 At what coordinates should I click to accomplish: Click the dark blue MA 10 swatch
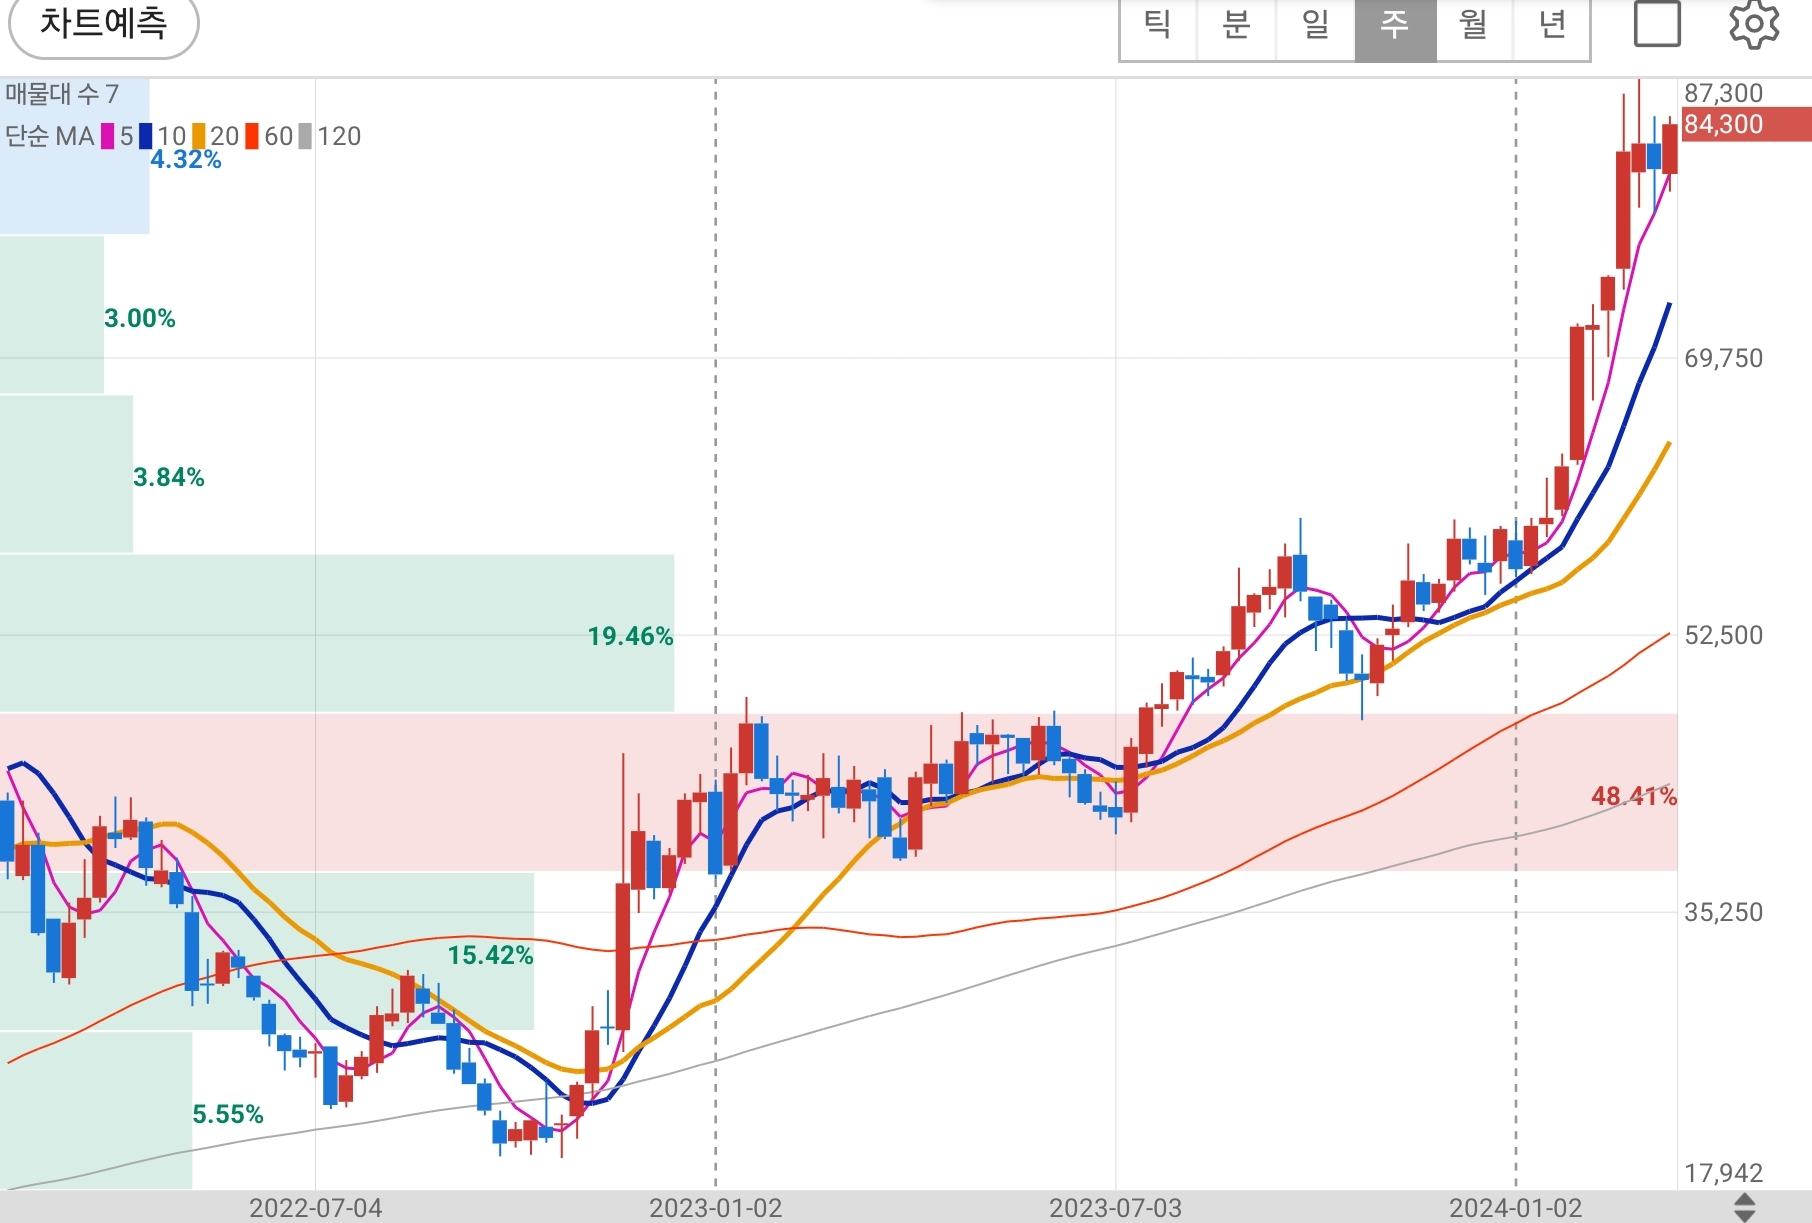[146, 136]
